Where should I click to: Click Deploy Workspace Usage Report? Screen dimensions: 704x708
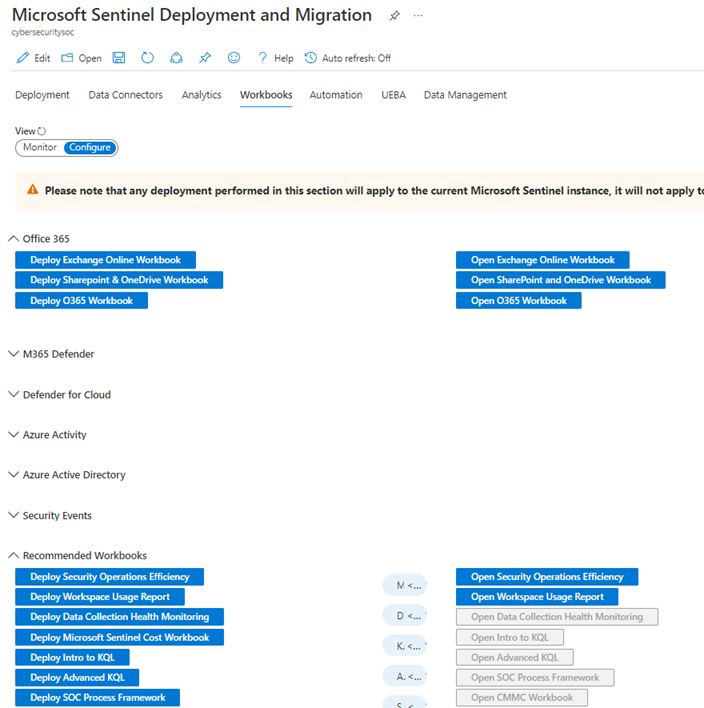click(x=100, y=597)
